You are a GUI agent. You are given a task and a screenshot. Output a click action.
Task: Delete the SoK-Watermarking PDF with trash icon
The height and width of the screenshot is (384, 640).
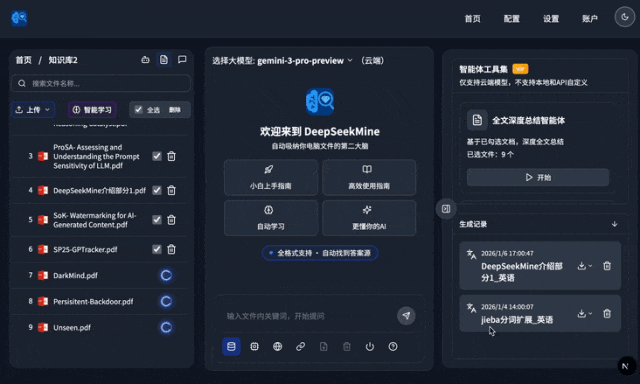click(x=171, y=220)
